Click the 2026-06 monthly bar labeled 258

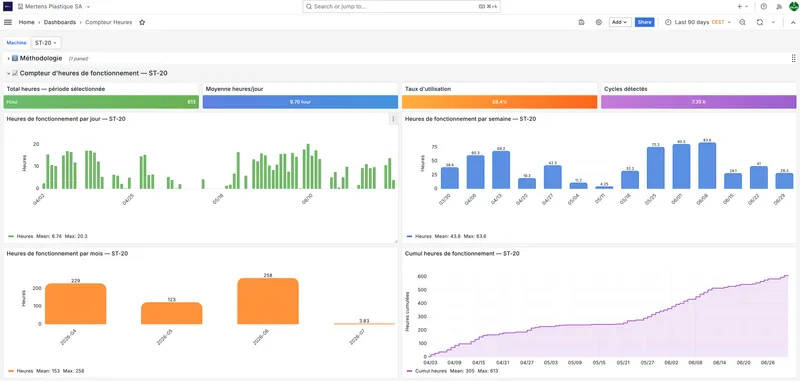268,301
